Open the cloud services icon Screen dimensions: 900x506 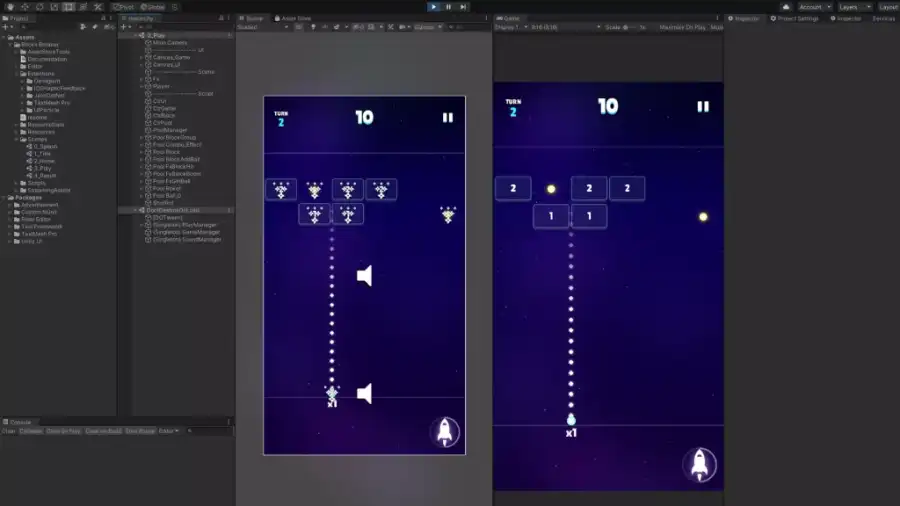[x=787, y=7]
